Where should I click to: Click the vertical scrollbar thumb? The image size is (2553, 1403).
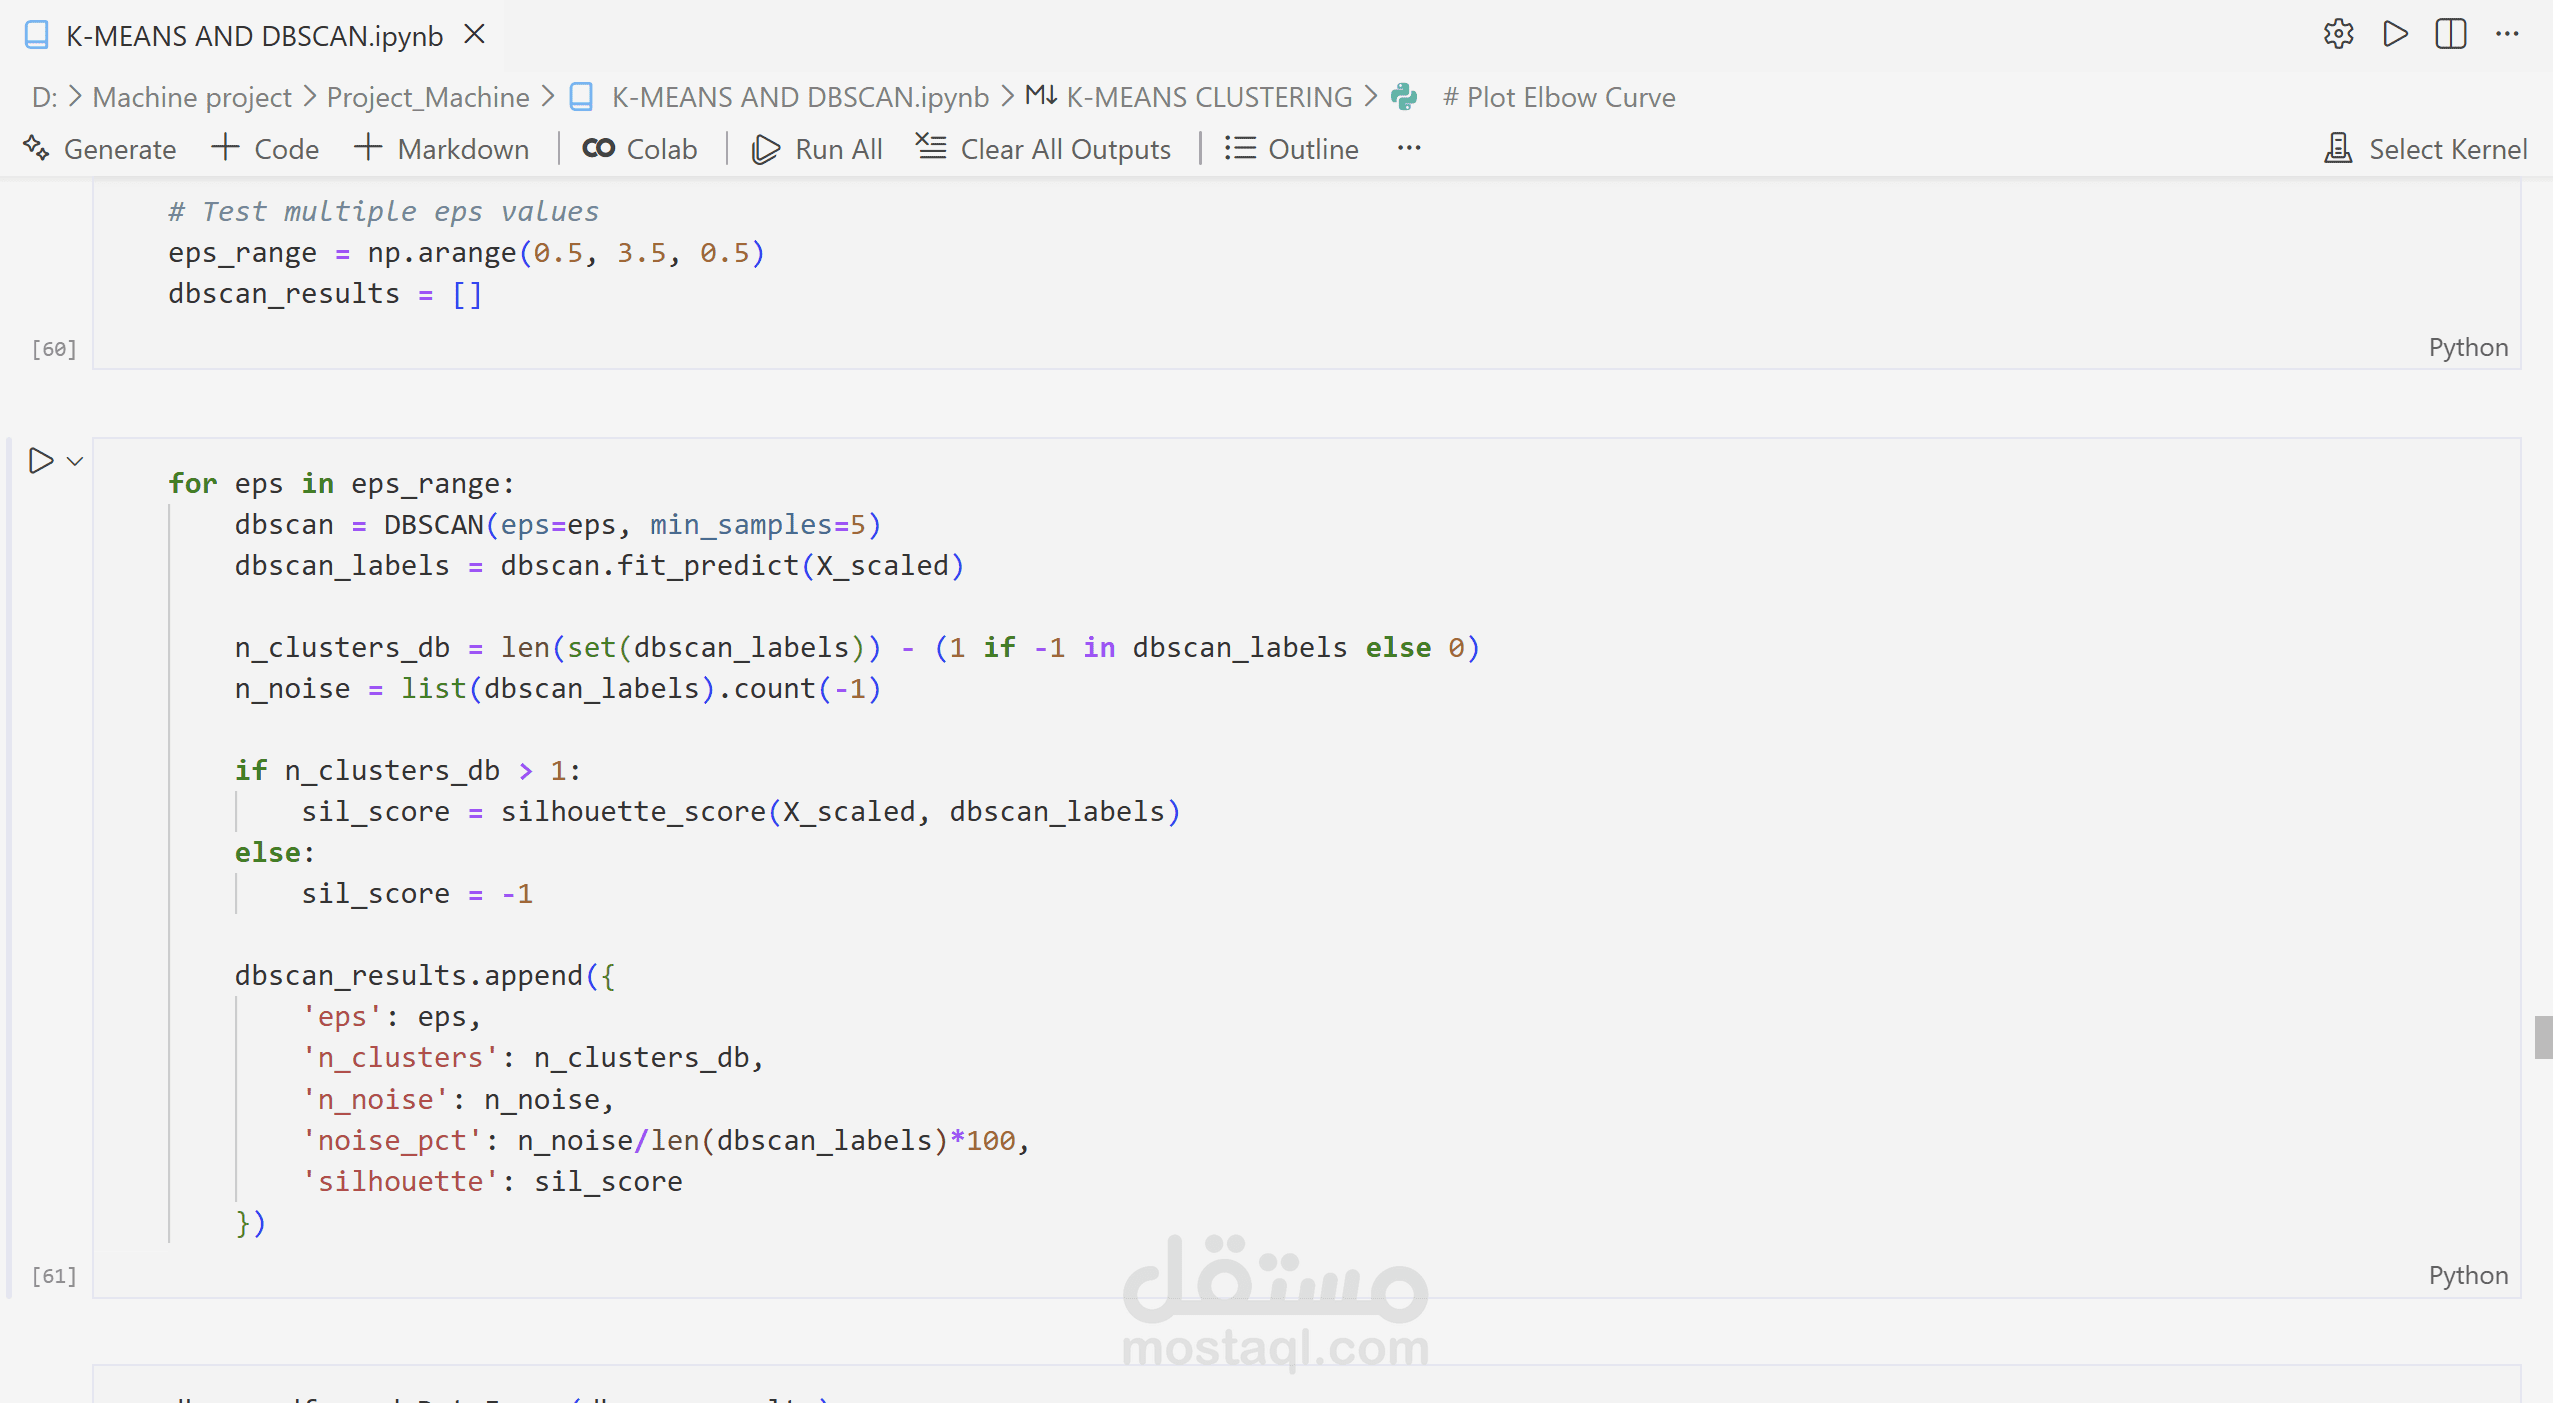coord(2542,1037)
